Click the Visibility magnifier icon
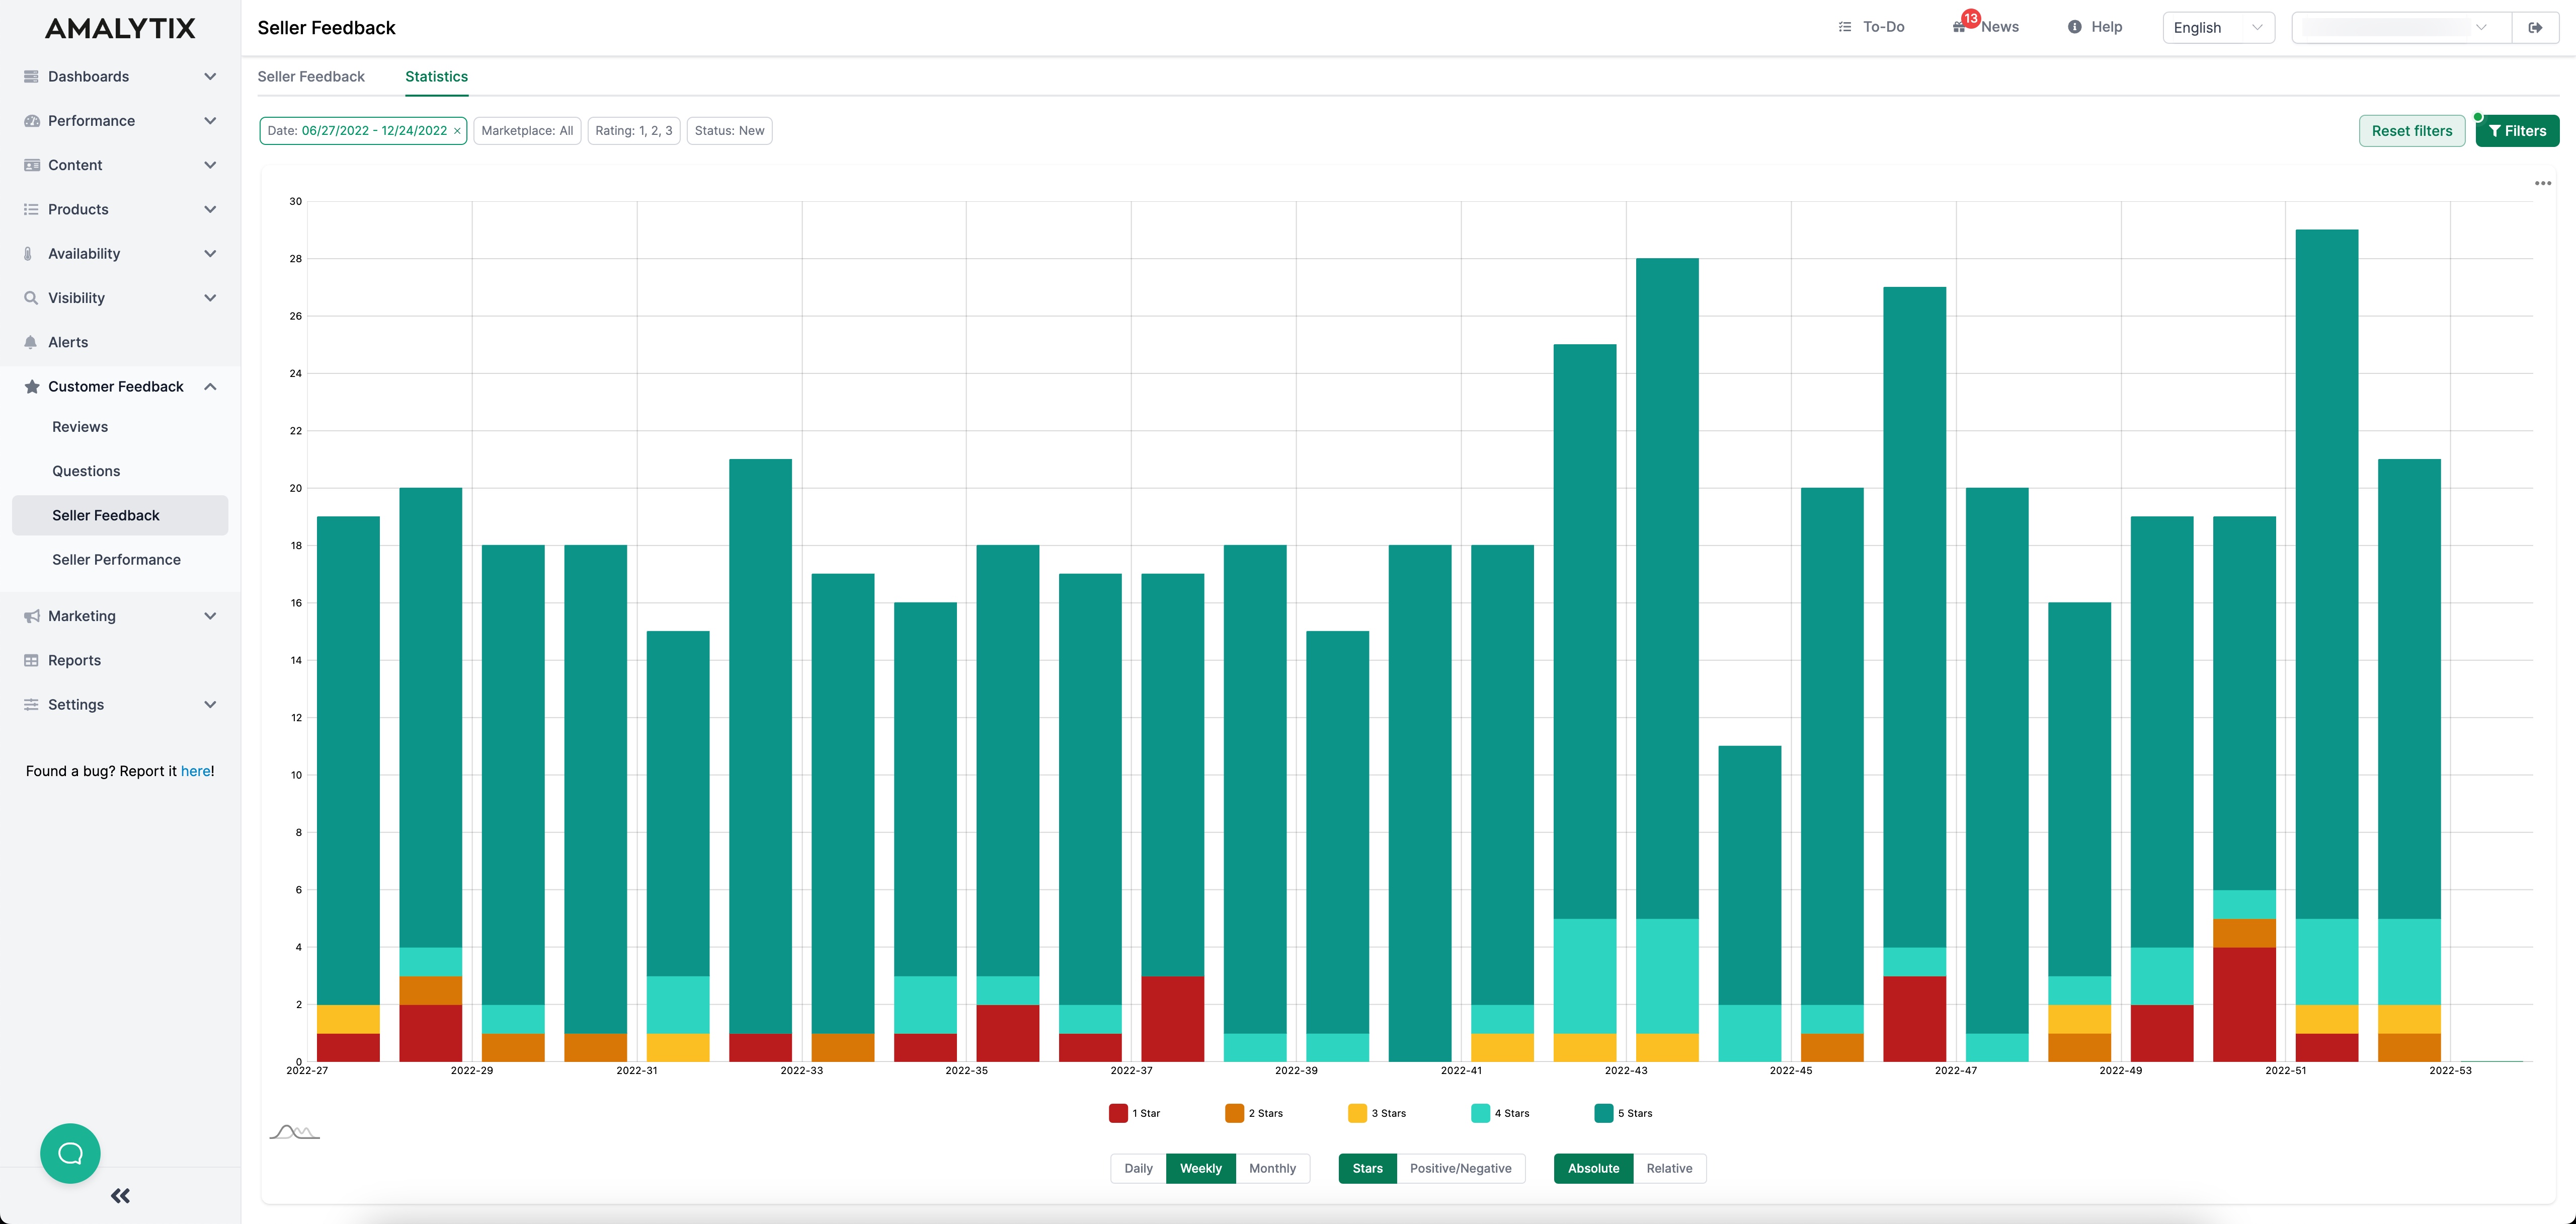Viewport: 2576px width, 1224px height. (31, 298)
